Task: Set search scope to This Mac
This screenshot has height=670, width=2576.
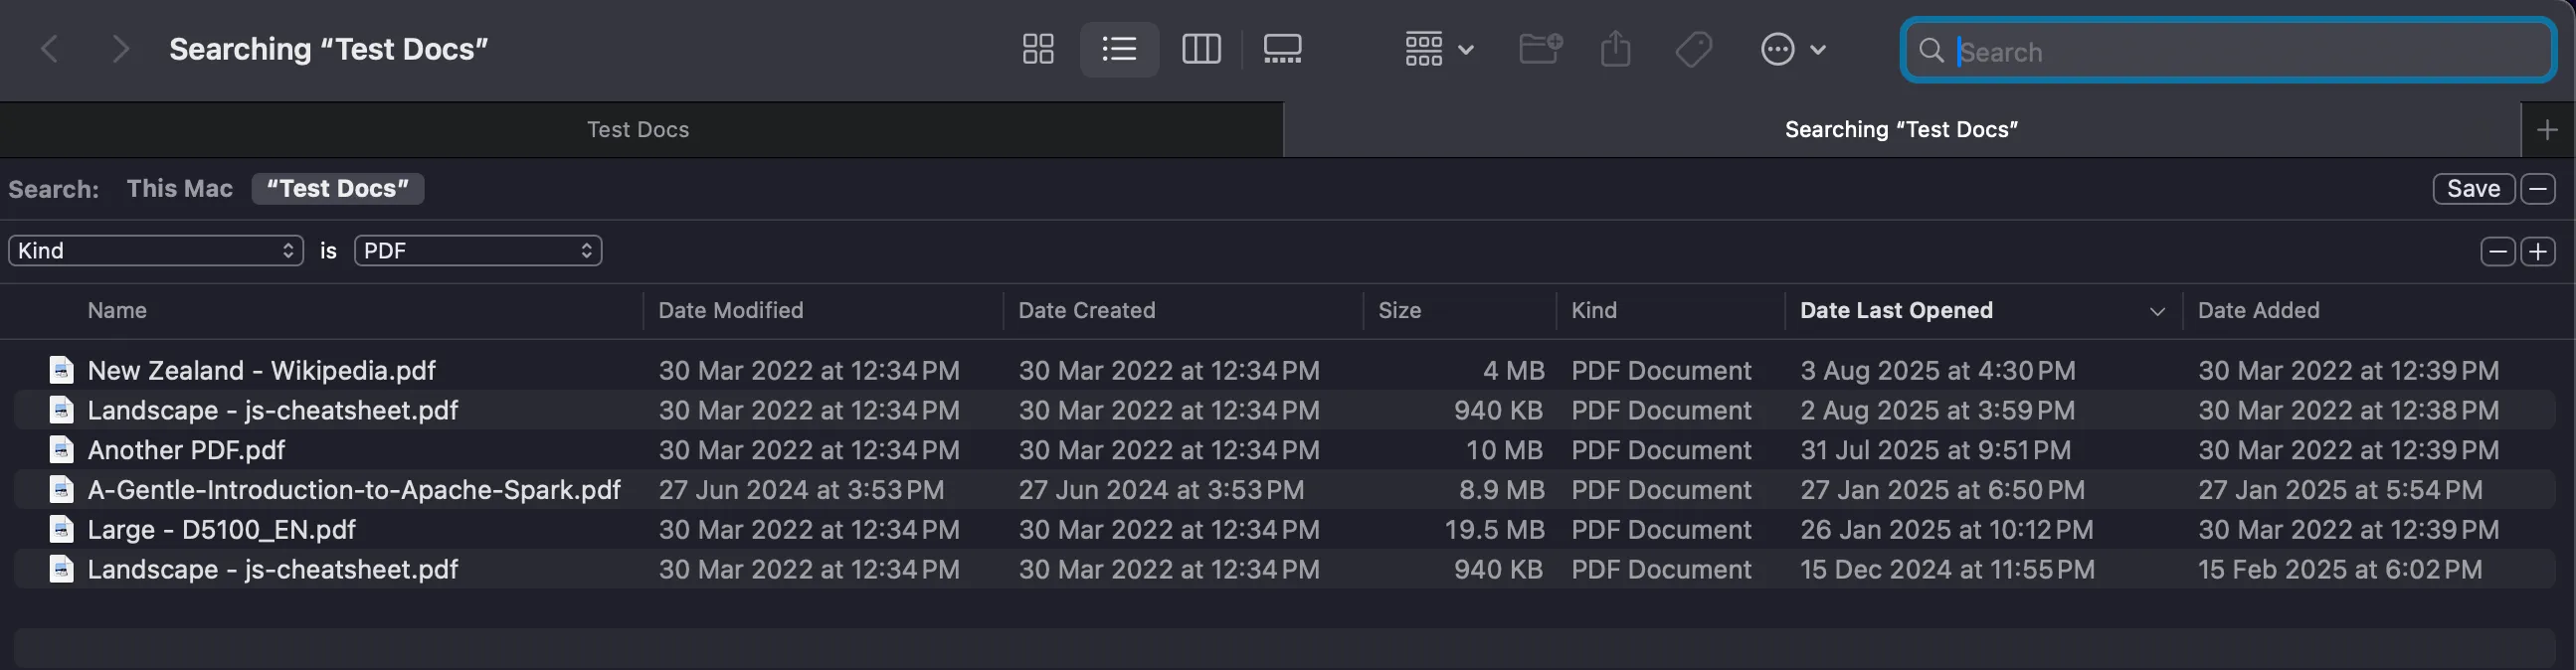Action: [179, 188]
